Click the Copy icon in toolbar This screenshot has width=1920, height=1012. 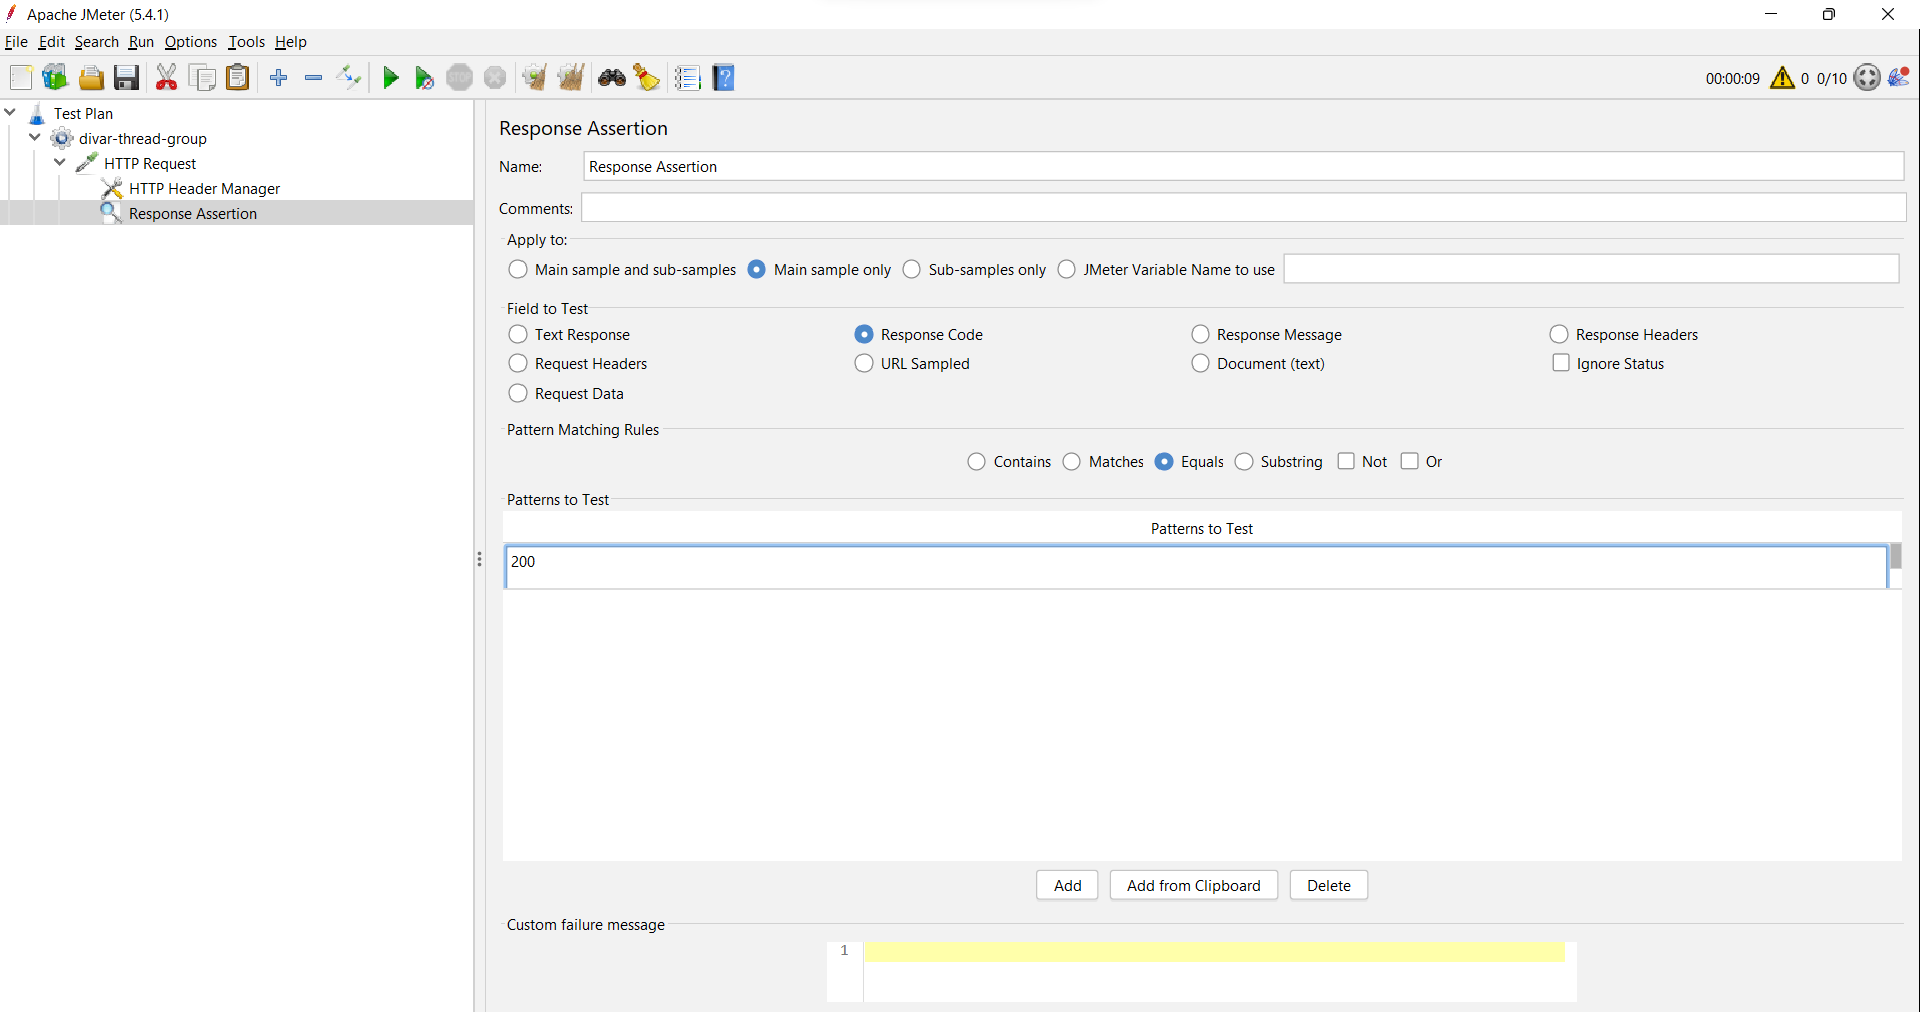tap(202, 78)
